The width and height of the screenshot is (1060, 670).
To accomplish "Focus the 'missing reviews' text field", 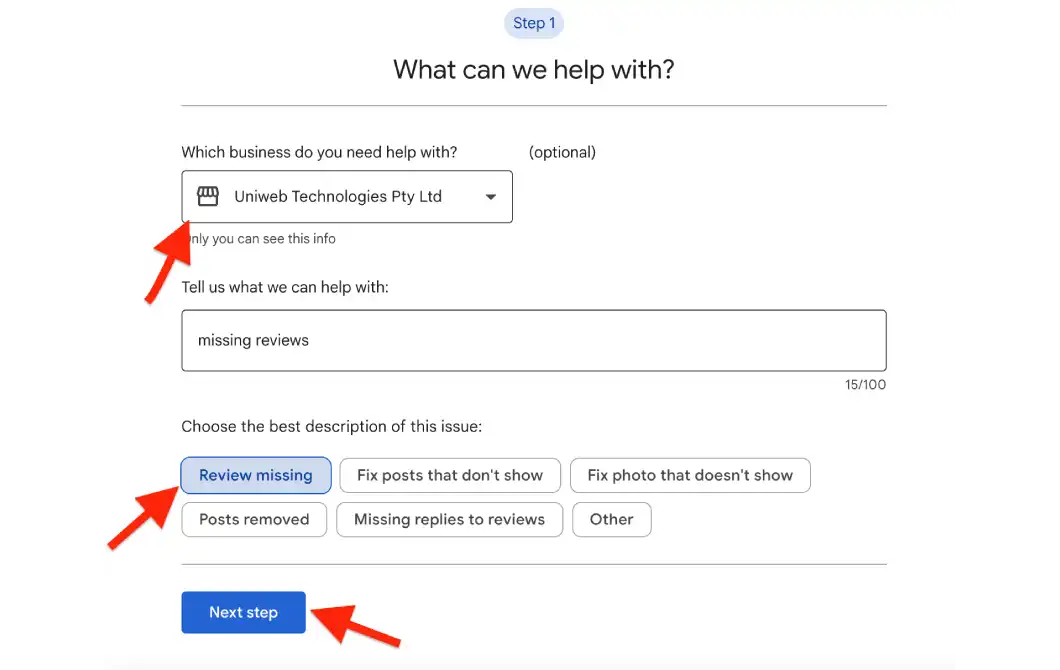I will [534, 341].
